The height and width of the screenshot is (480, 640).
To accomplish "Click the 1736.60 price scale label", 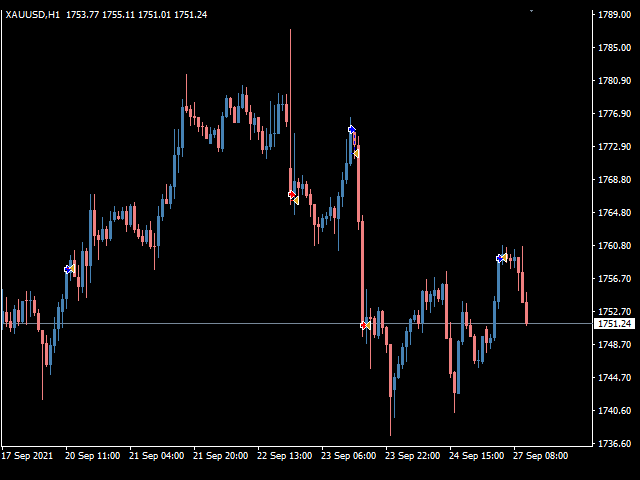I will (613, 443).
